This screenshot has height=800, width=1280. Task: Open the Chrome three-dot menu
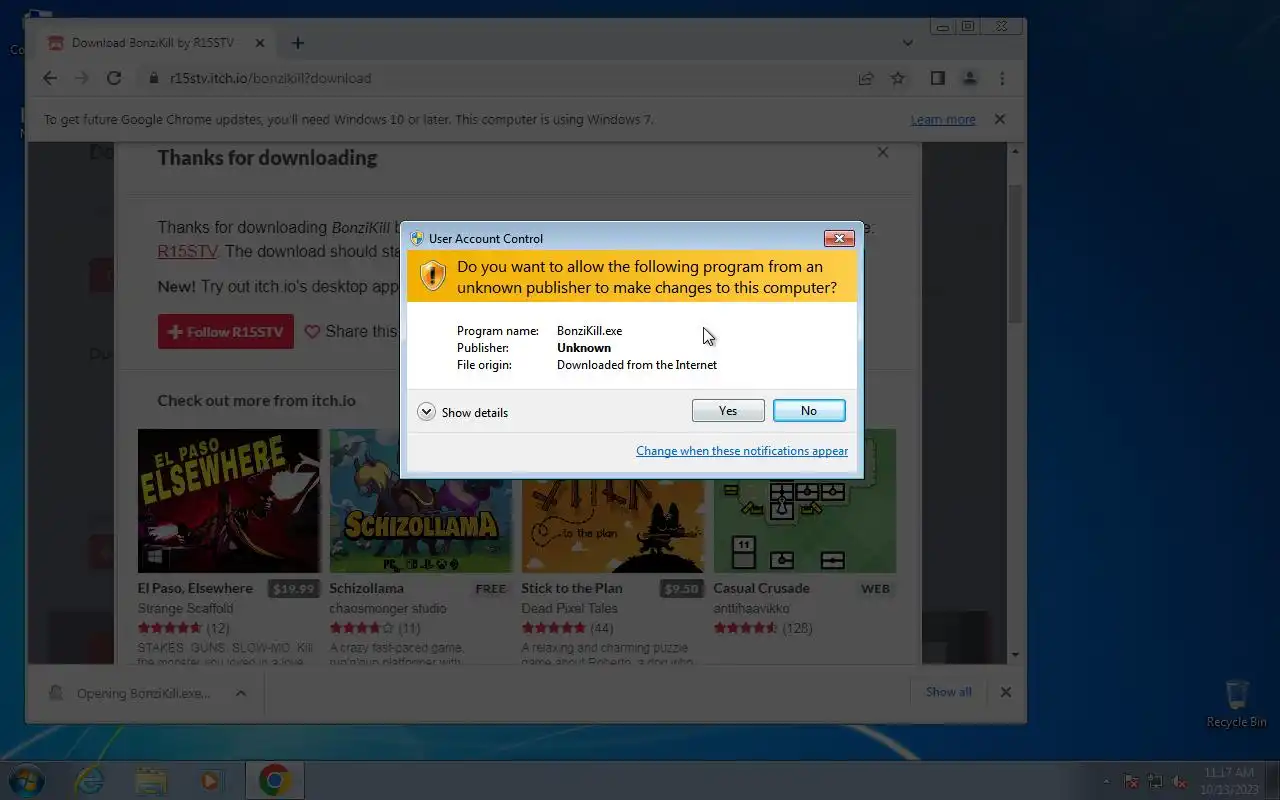(1002, 78)
